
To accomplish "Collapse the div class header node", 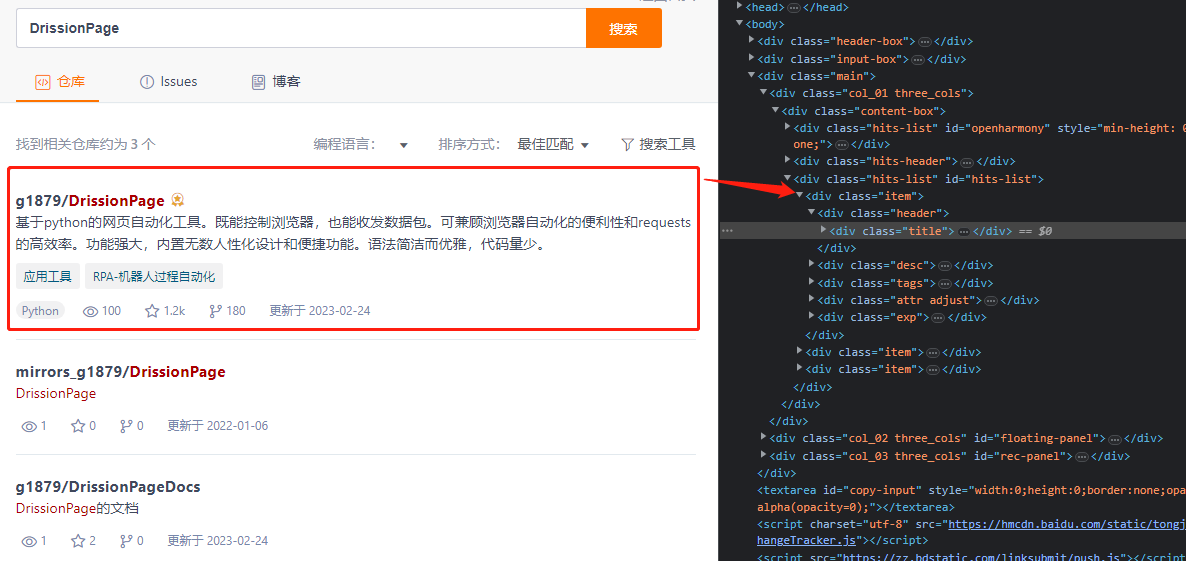I will [x=812, y=213].
